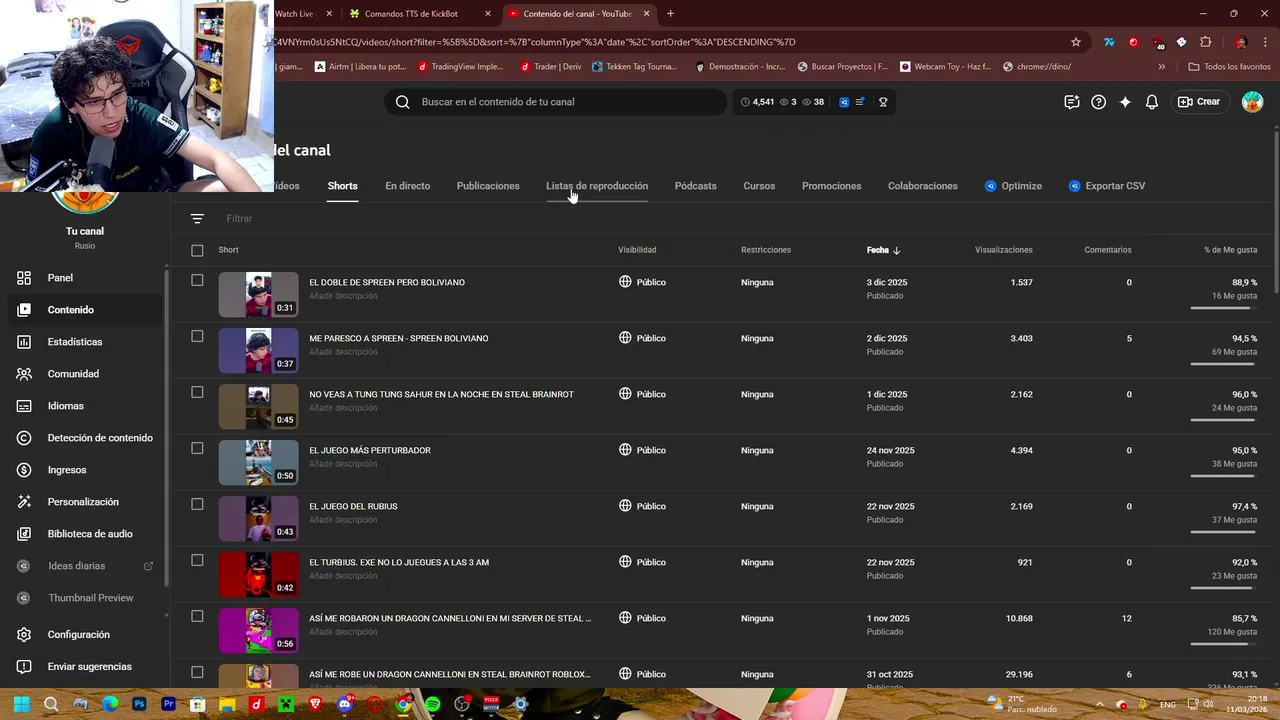Click the Crear button
1280x720 pixels.
click(1199, 102)
